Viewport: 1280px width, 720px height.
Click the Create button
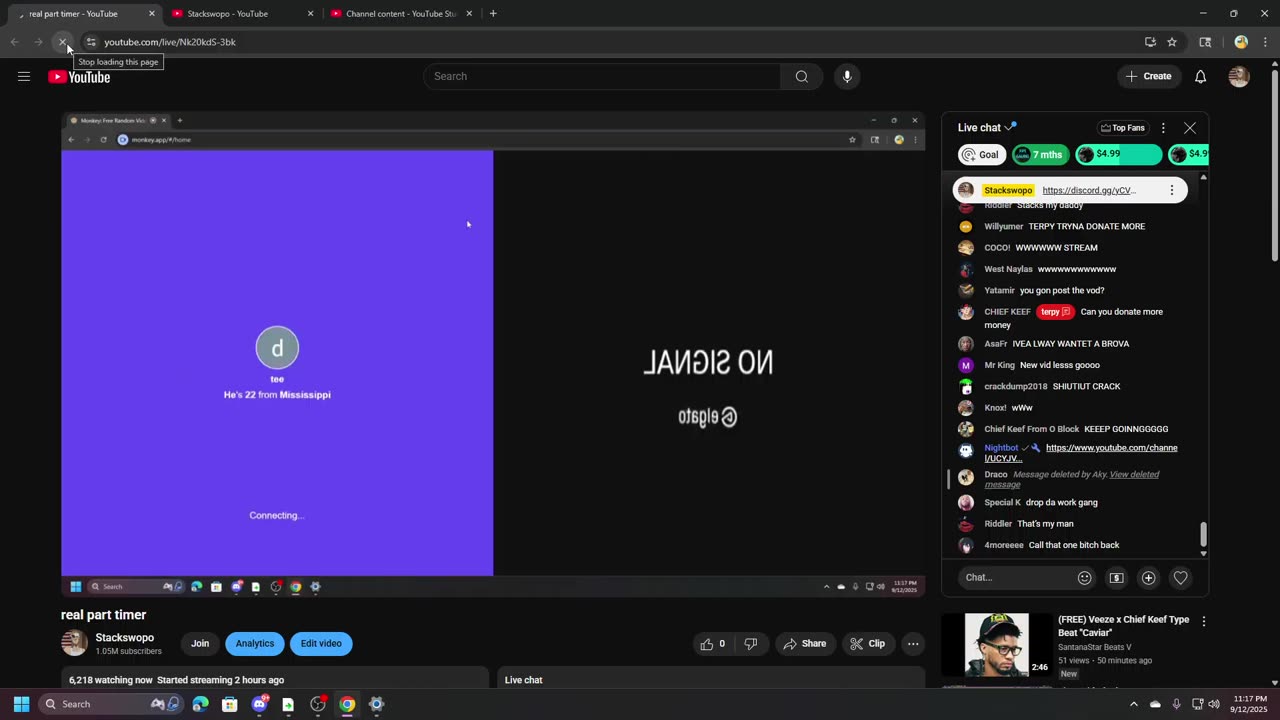pyautogui.click(x=1148, y=76)
